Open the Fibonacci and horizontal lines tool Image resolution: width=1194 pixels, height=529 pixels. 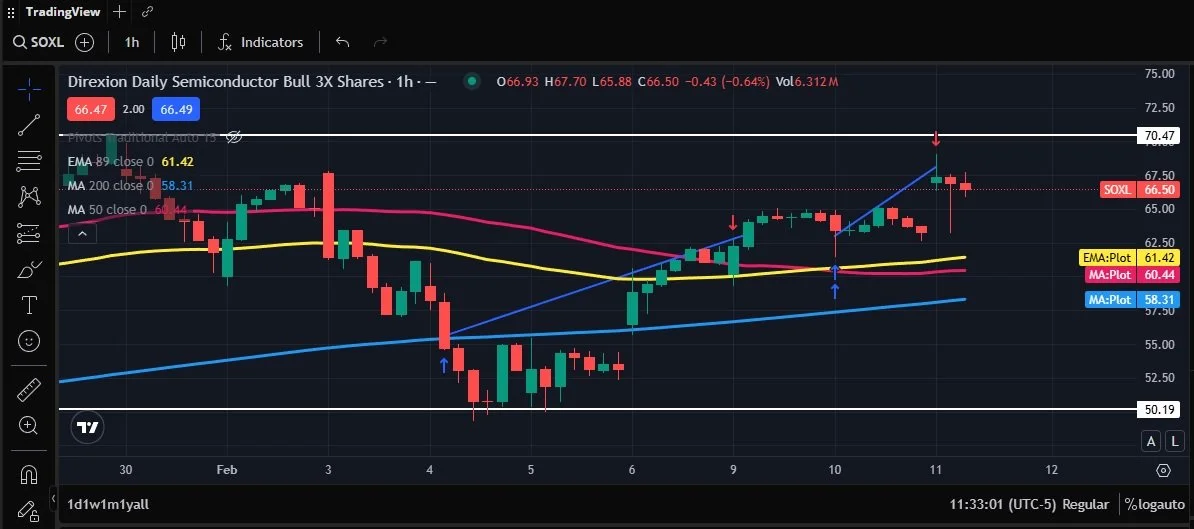[29, 161]
